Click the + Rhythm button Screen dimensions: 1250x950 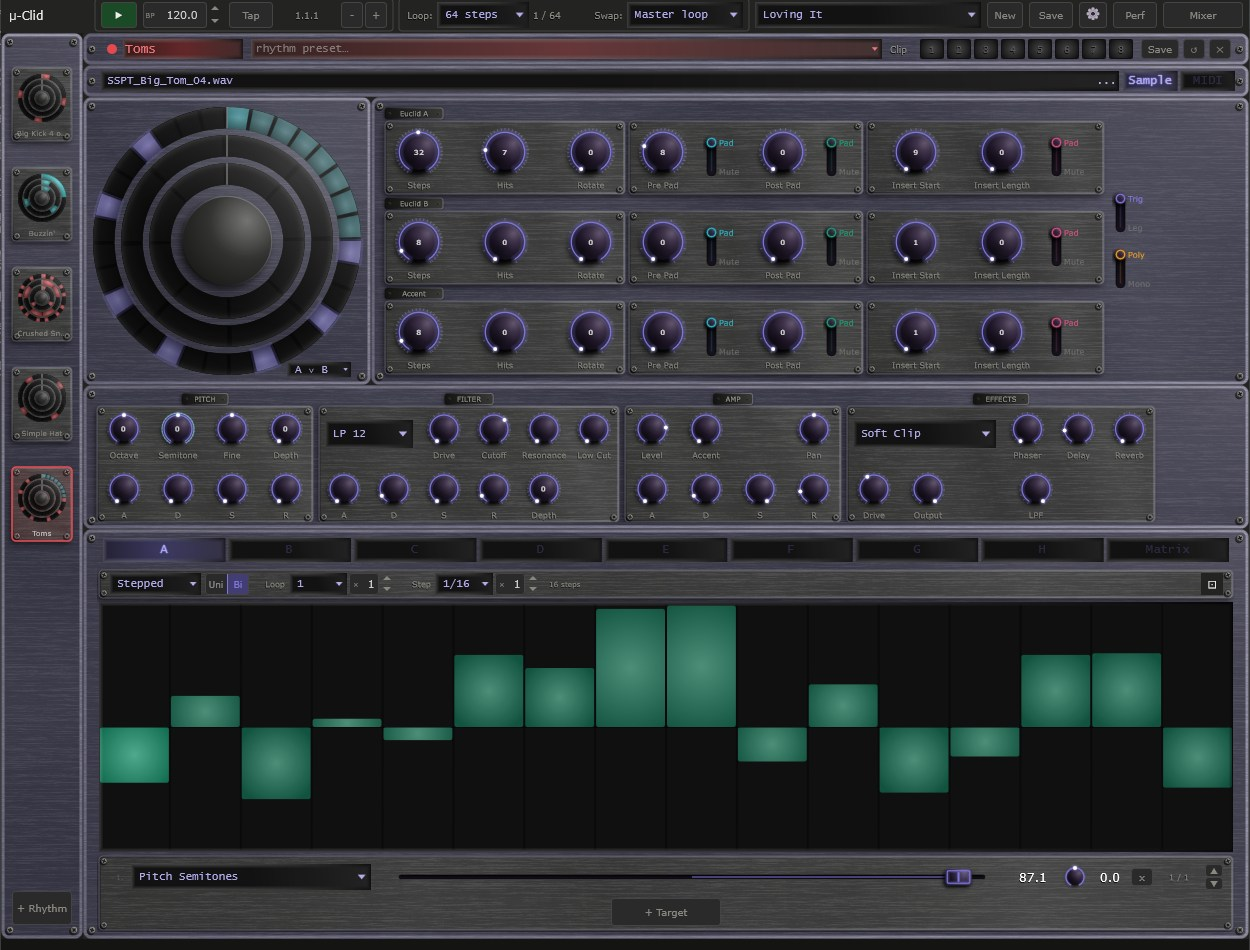tap(42, 908)
